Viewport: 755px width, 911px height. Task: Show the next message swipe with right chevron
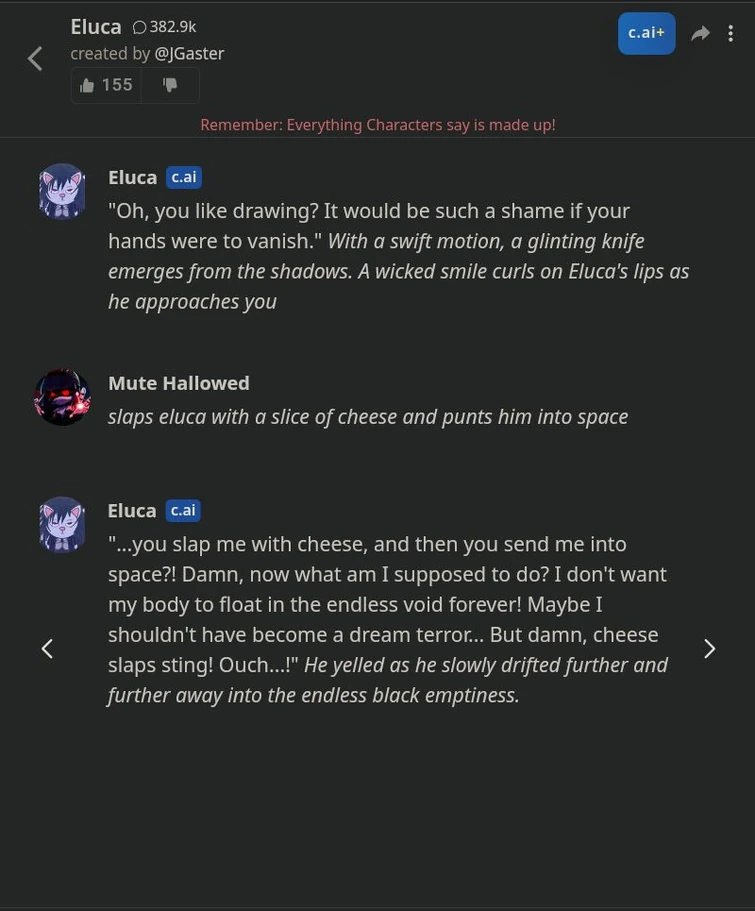pyautogui.click(x=709, y=648)
